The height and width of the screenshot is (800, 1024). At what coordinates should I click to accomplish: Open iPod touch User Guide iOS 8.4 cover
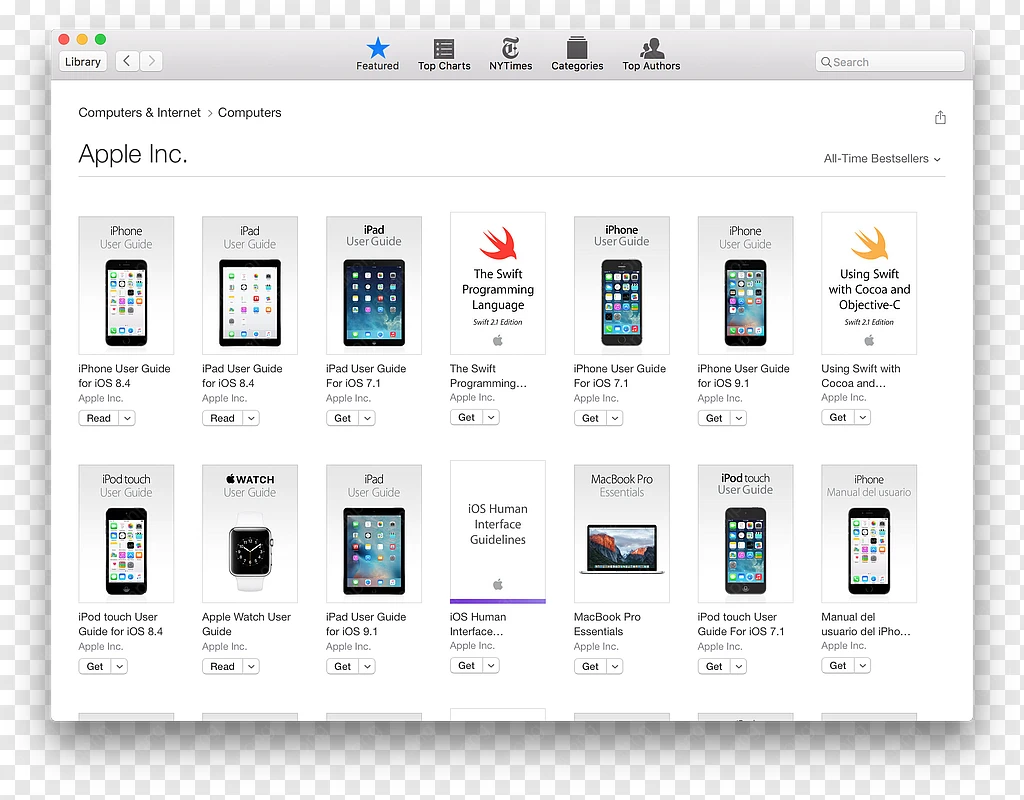point(126,534)
